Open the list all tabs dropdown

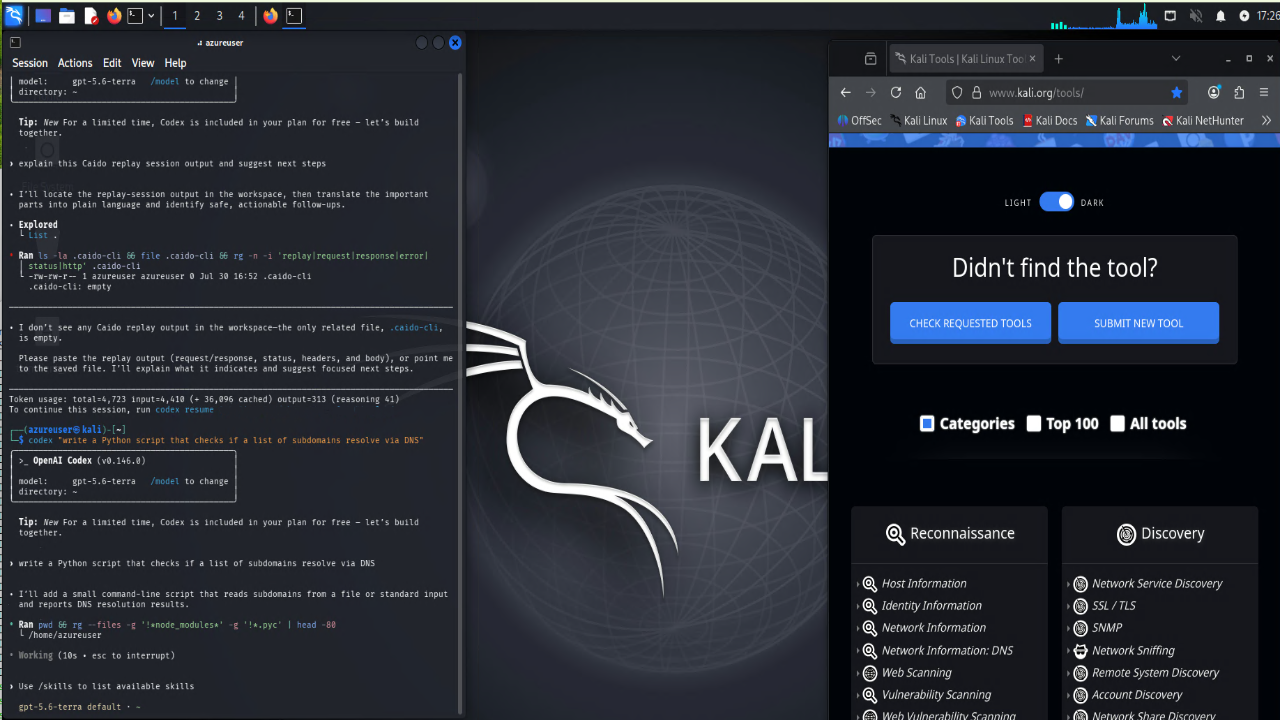[x=1176, y=59]
